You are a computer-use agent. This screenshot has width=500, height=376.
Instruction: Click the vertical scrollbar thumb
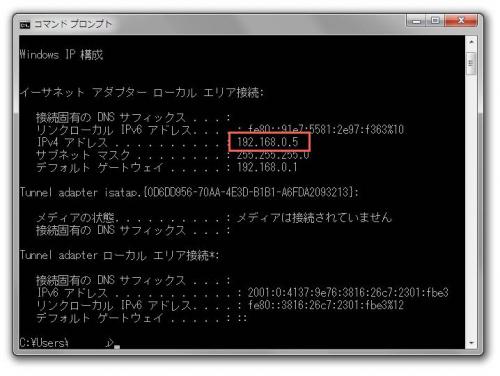click(x=471, y=63)
